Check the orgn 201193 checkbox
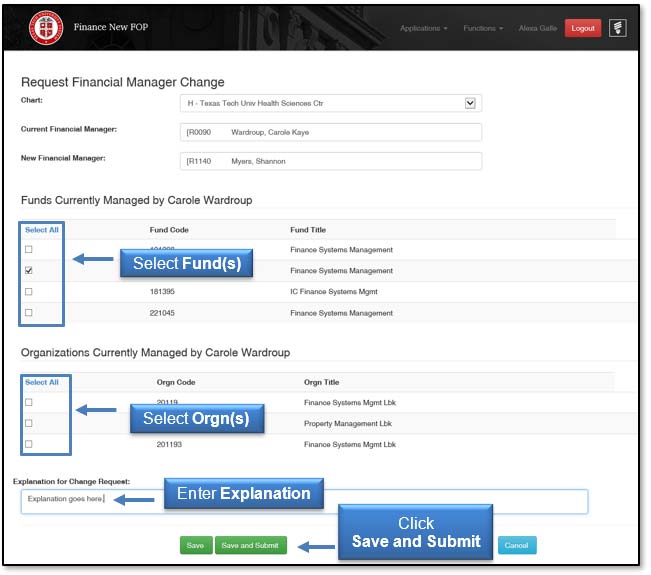This screenshot has width=651, height=575. pos(29,444)
